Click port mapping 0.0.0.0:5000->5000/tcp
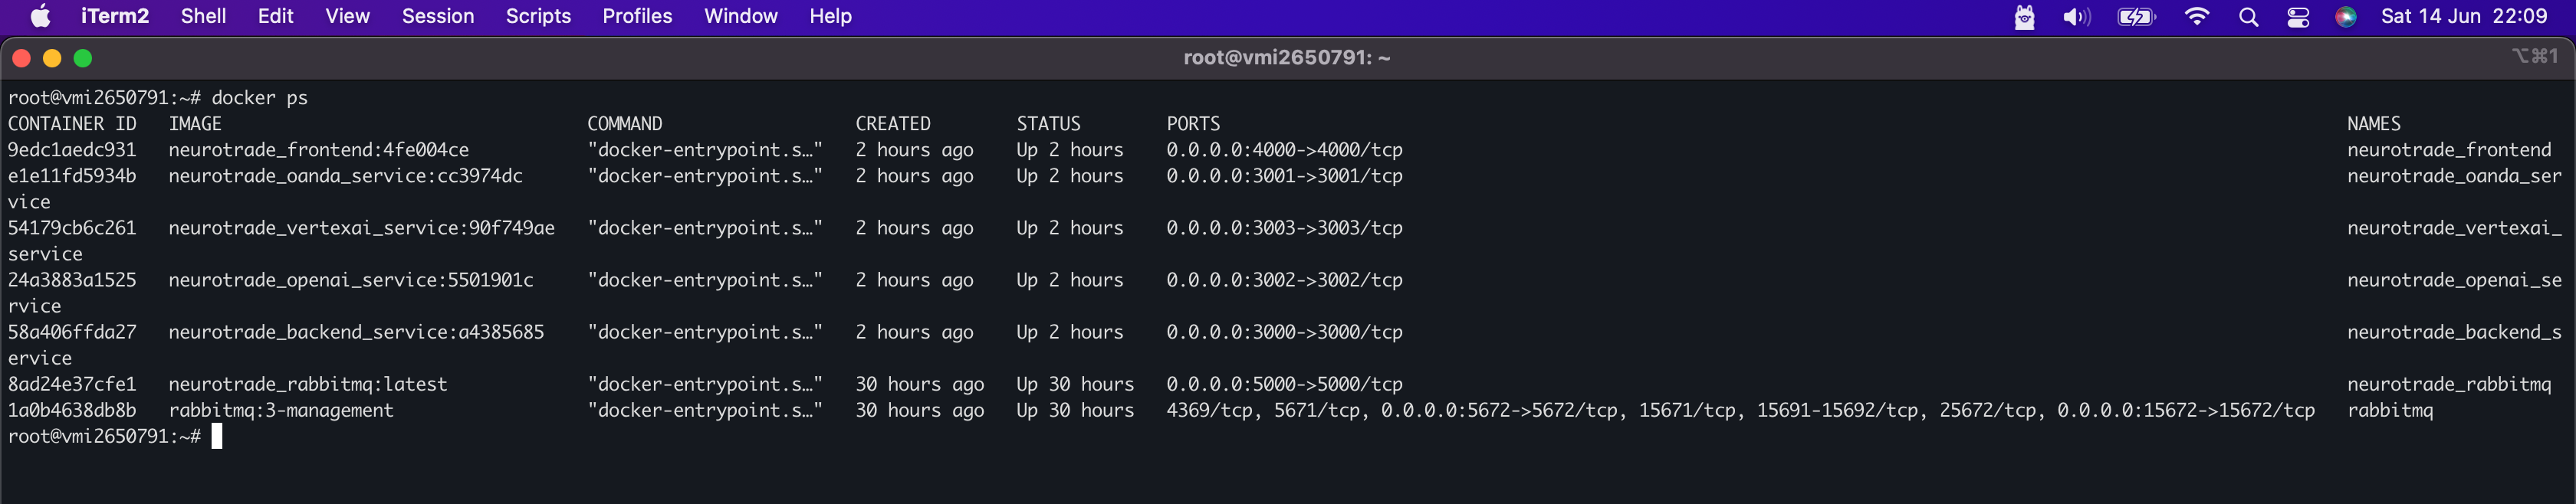This screenshot has width=2576, height=504. tap(1284, 384)
